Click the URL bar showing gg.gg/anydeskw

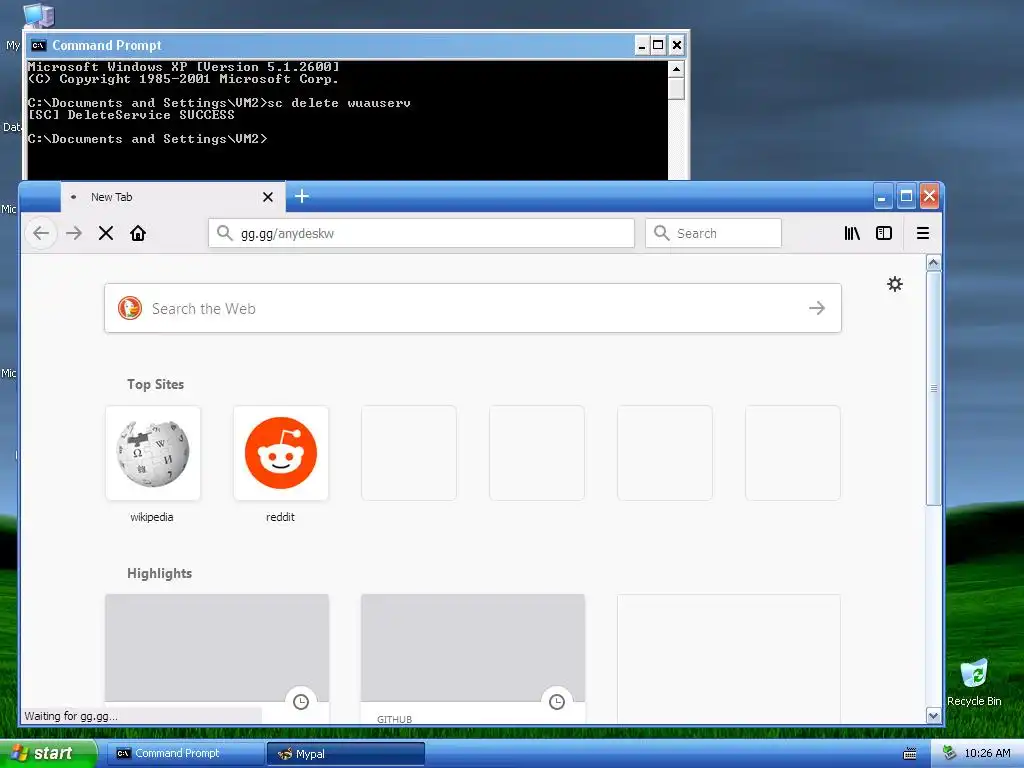click(x=421, y=233)
